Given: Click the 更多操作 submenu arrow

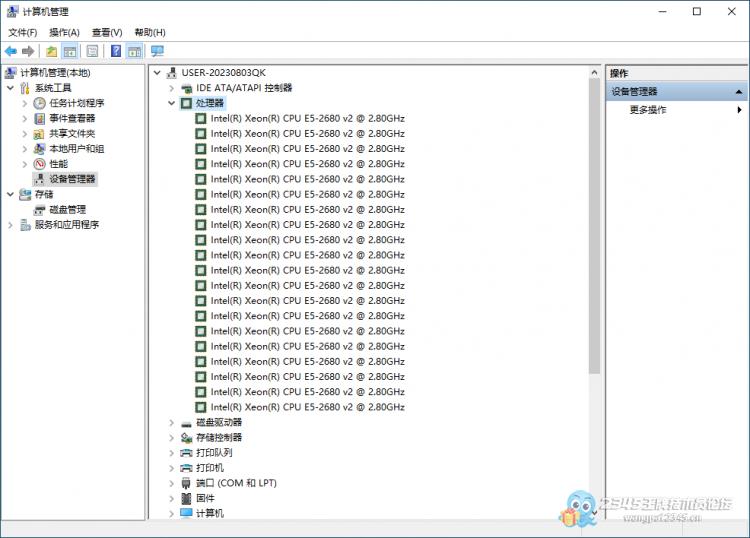Looking at the screenshot, I should point(739,110).
